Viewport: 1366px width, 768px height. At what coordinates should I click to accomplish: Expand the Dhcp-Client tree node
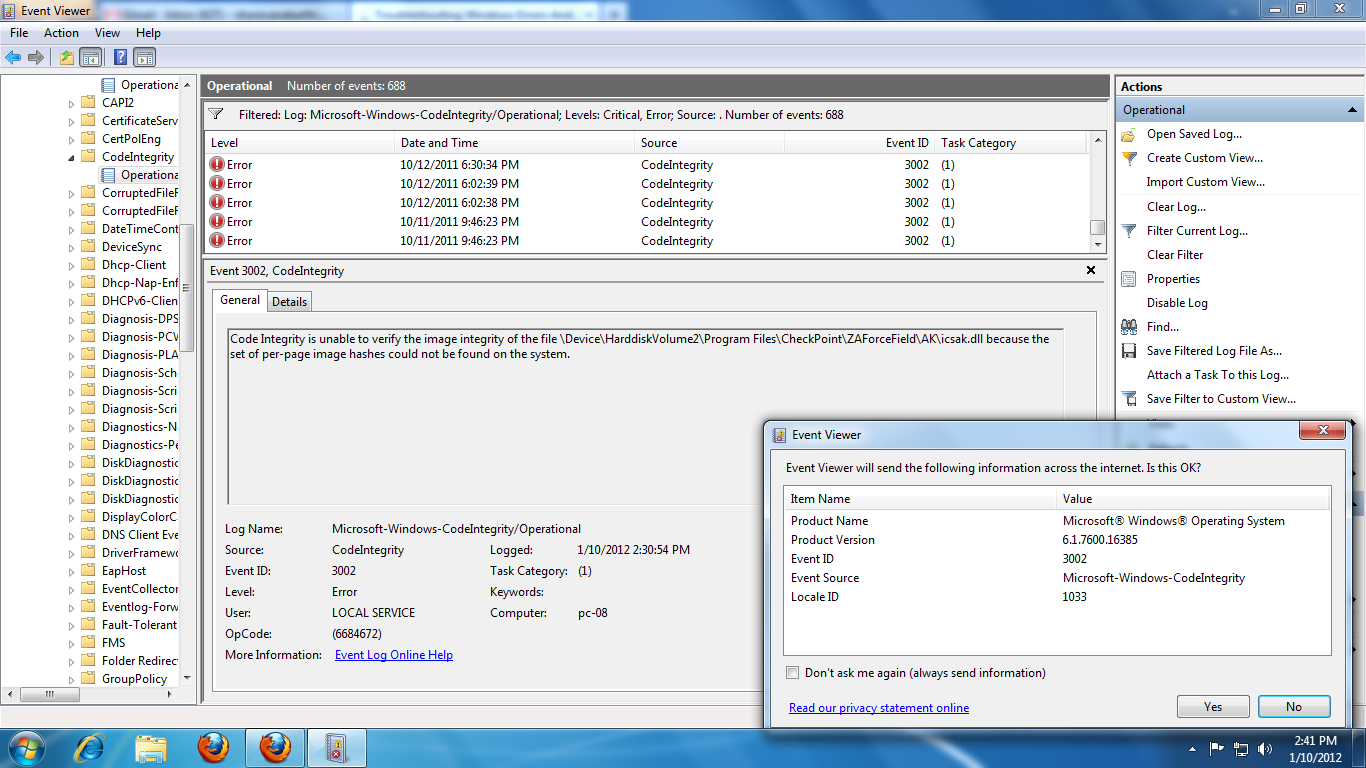pos(72,265)
